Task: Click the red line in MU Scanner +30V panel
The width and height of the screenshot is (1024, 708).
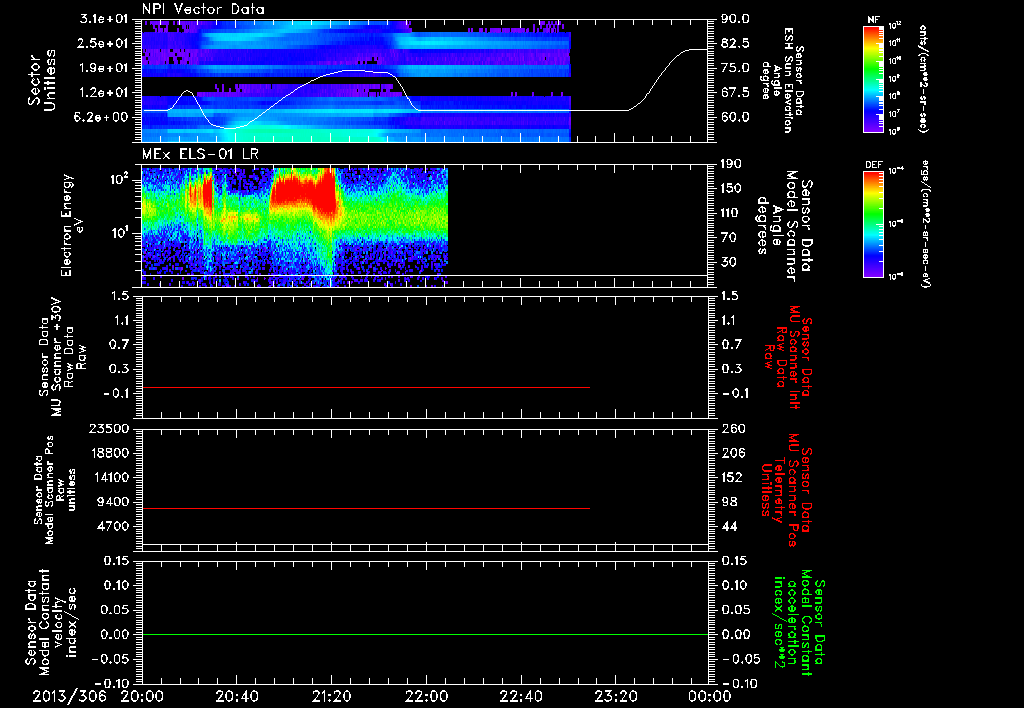Action: (366, 387)
